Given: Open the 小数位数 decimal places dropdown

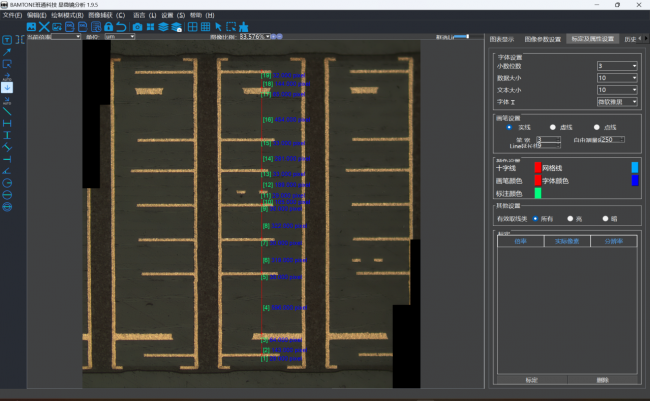Looking at the screenshot, I should pos(617,66).
